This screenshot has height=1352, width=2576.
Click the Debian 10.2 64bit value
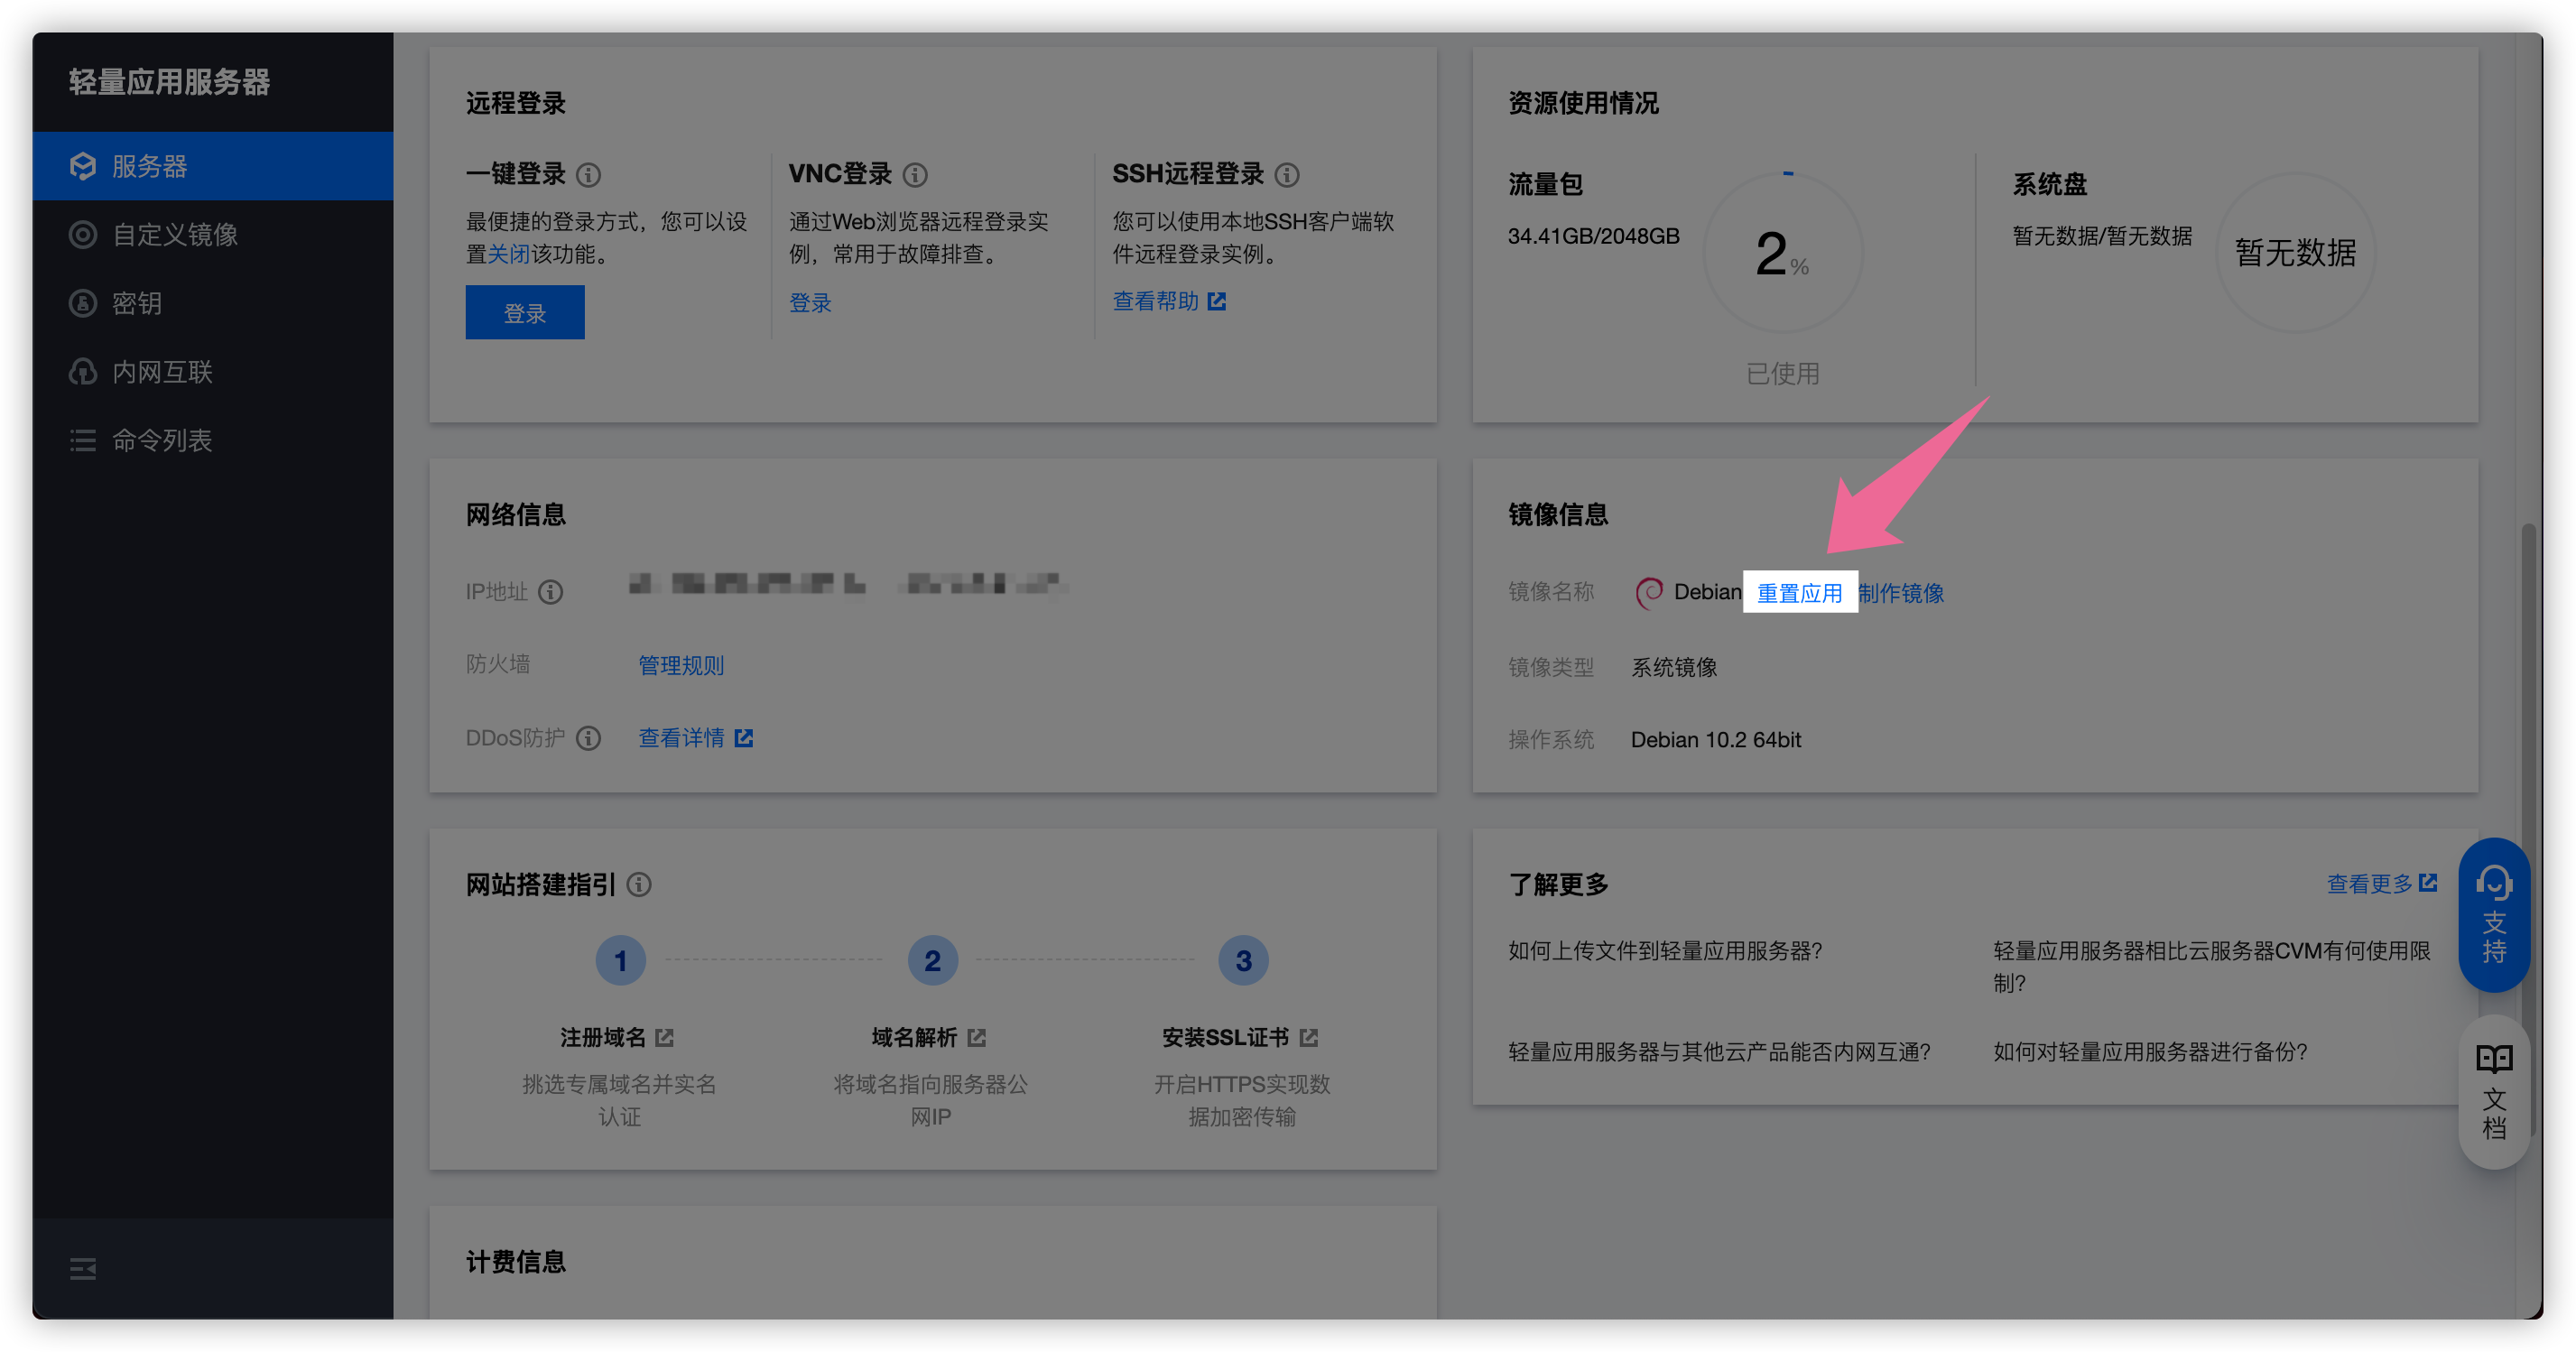1716,740
